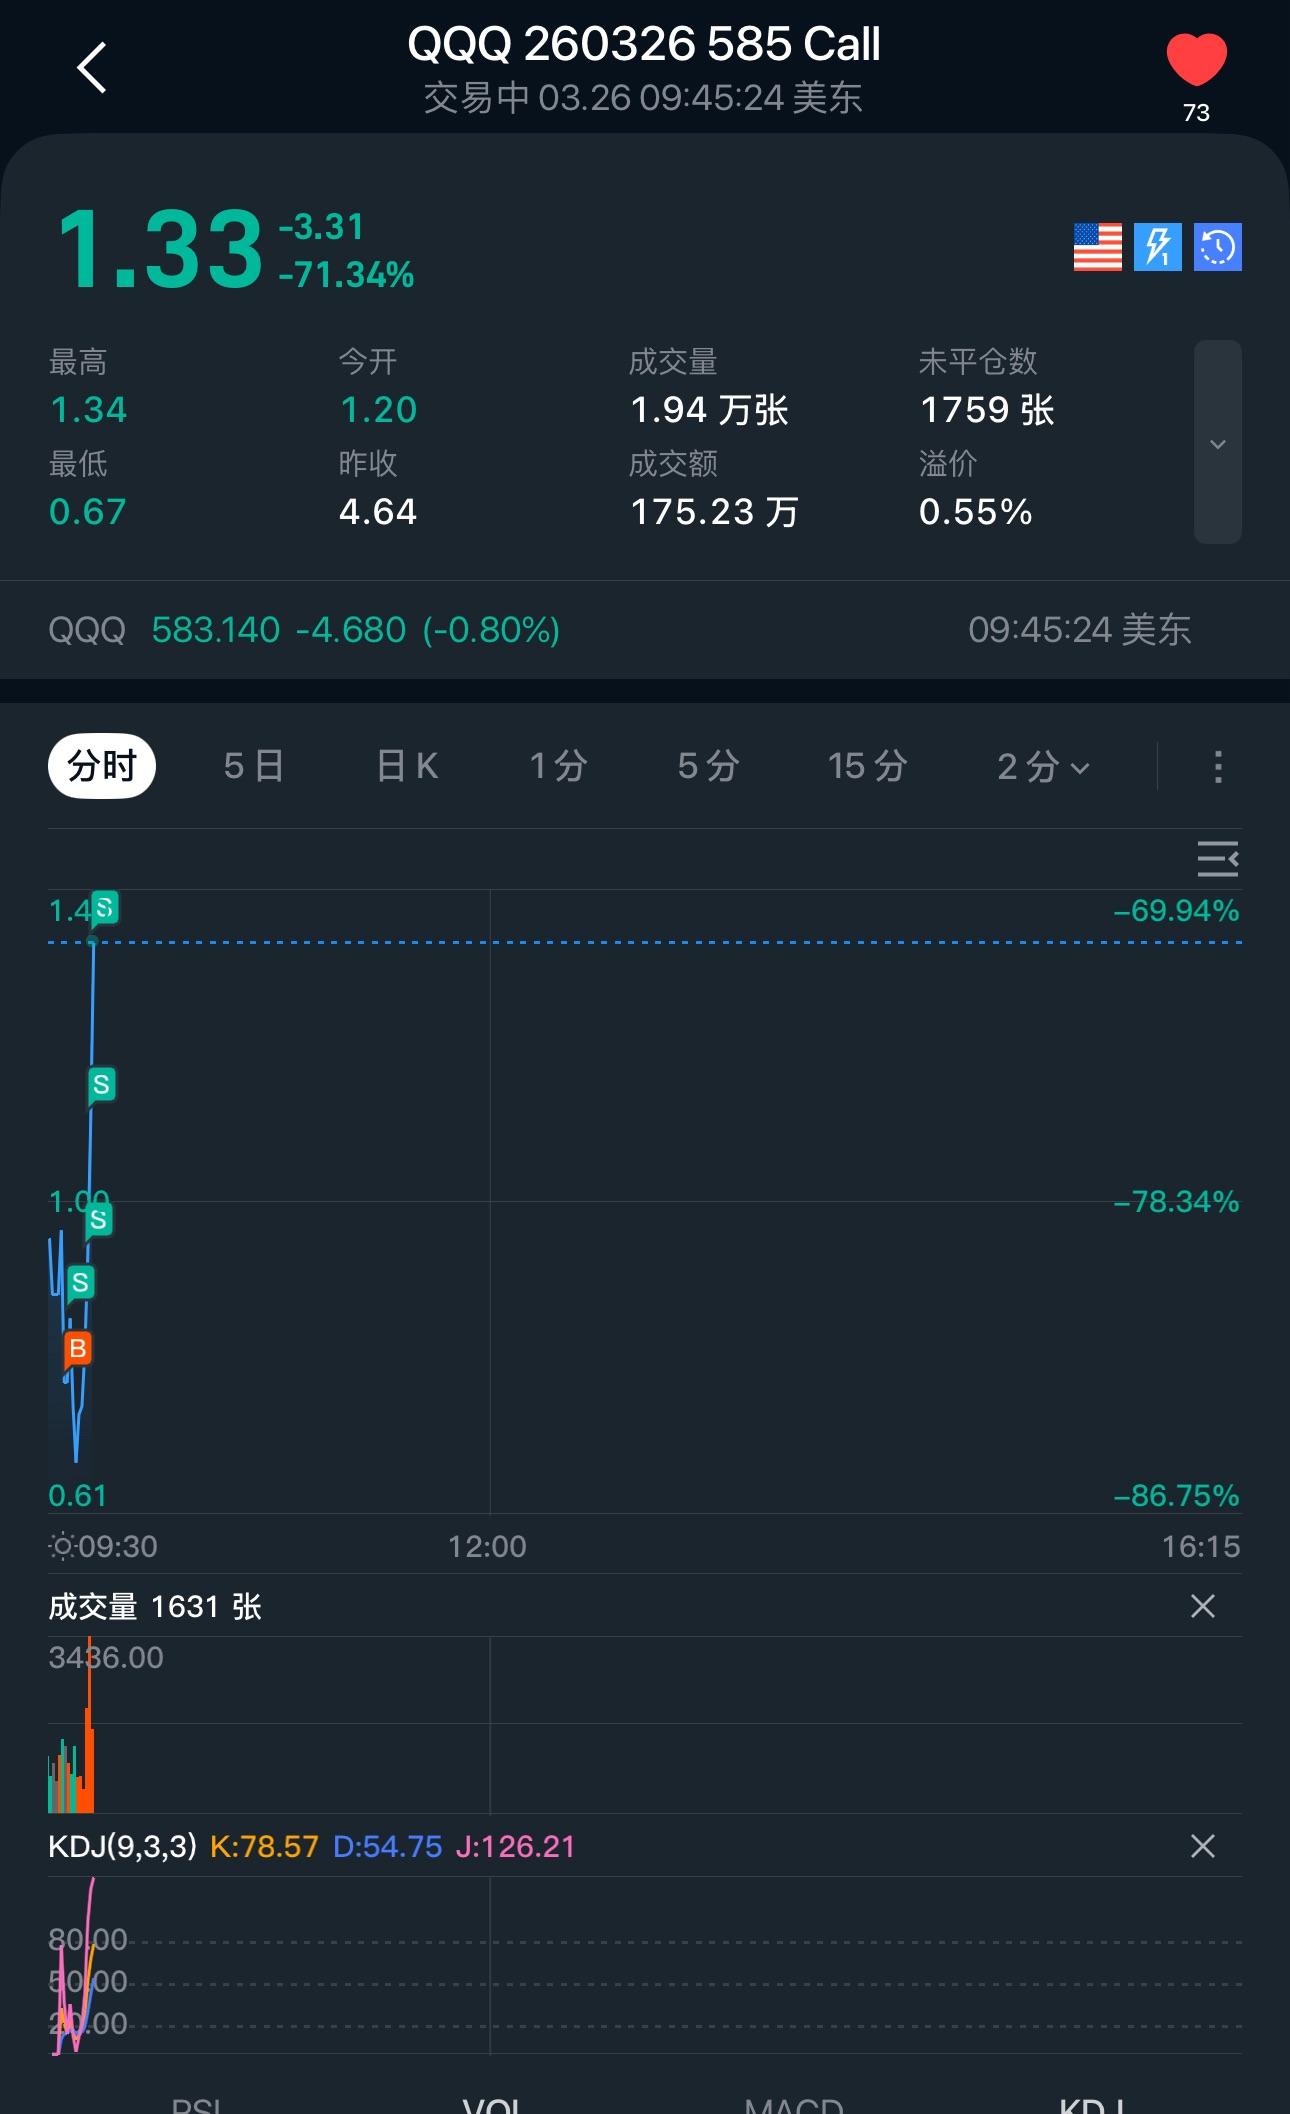Viewport: 1290px width, 2114px height.
Task: Tap the chart side panel collapse icon
Action: coord(1217,859)
